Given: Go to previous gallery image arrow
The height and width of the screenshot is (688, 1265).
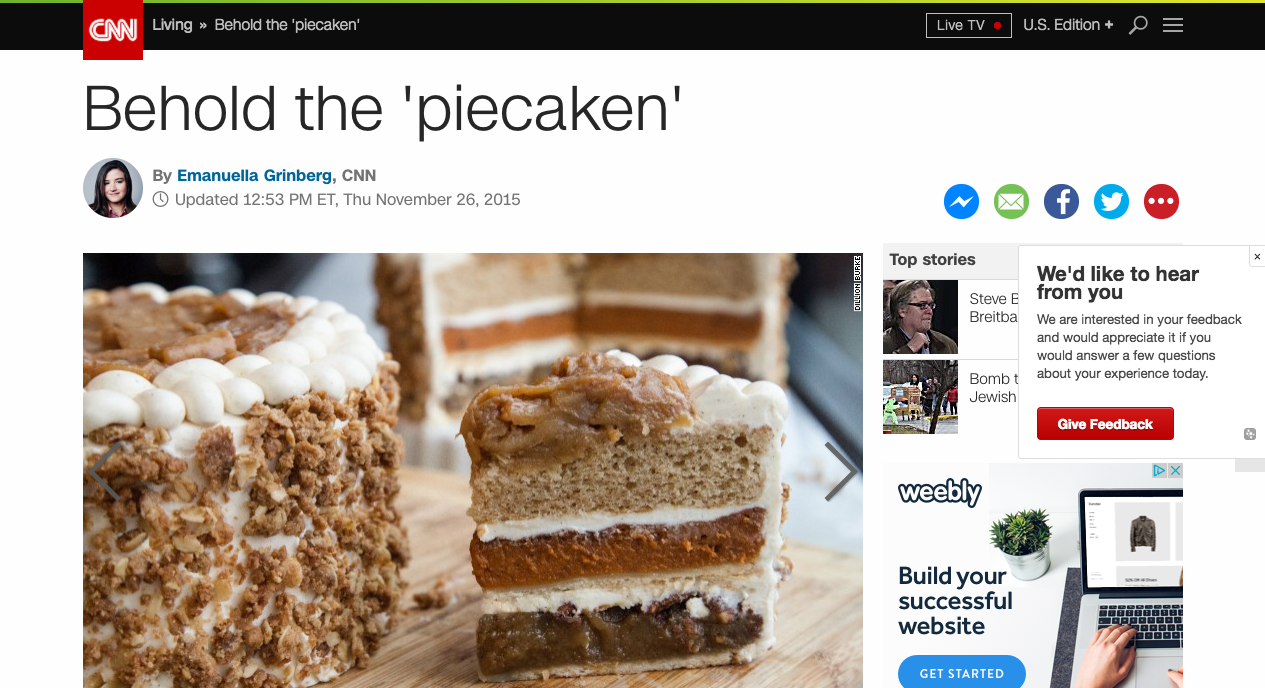Looking at the screenshot, I should (x=105, y=471).
